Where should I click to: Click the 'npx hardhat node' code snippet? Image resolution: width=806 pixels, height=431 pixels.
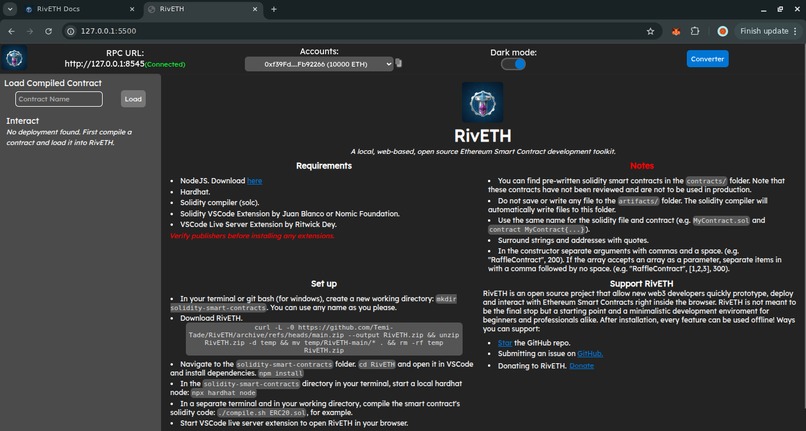coord(224,392)
